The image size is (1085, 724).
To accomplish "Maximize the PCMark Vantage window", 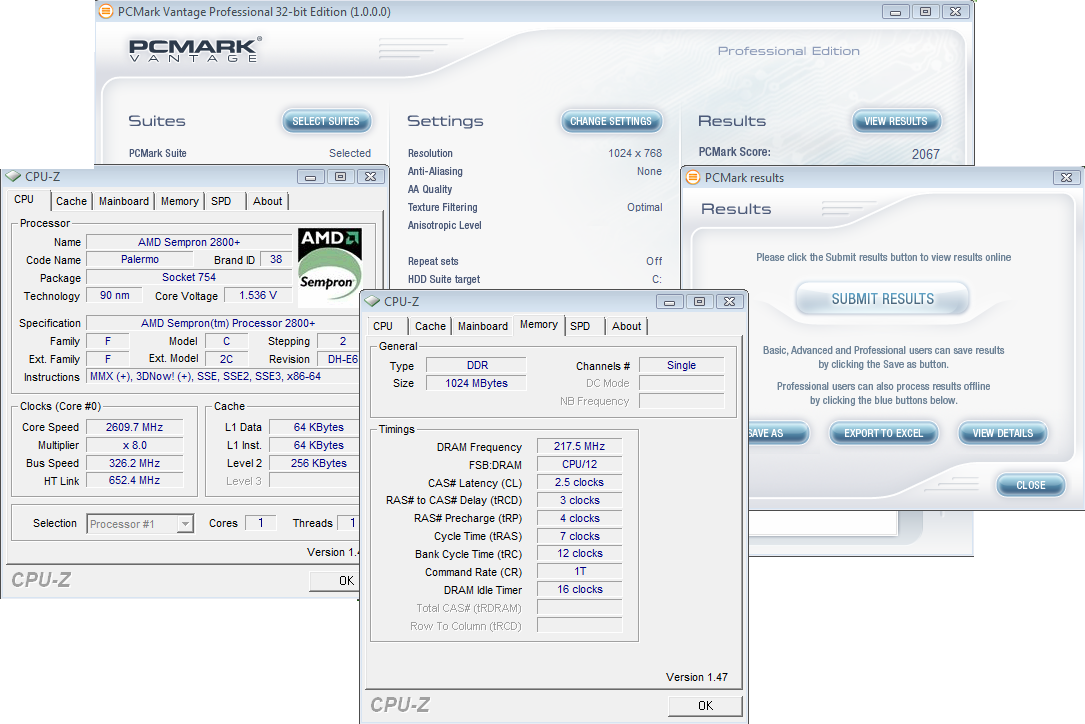I will pyautogui.click(x=925, y=12).
